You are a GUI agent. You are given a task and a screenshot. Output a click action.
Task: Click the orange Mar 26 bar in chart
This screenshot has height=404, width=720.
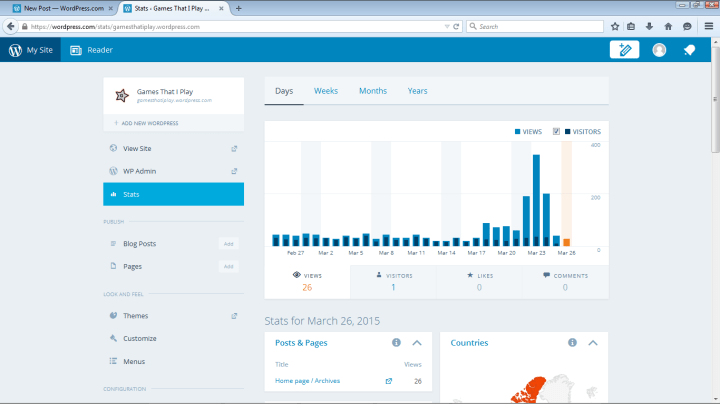tap(567, 242)
